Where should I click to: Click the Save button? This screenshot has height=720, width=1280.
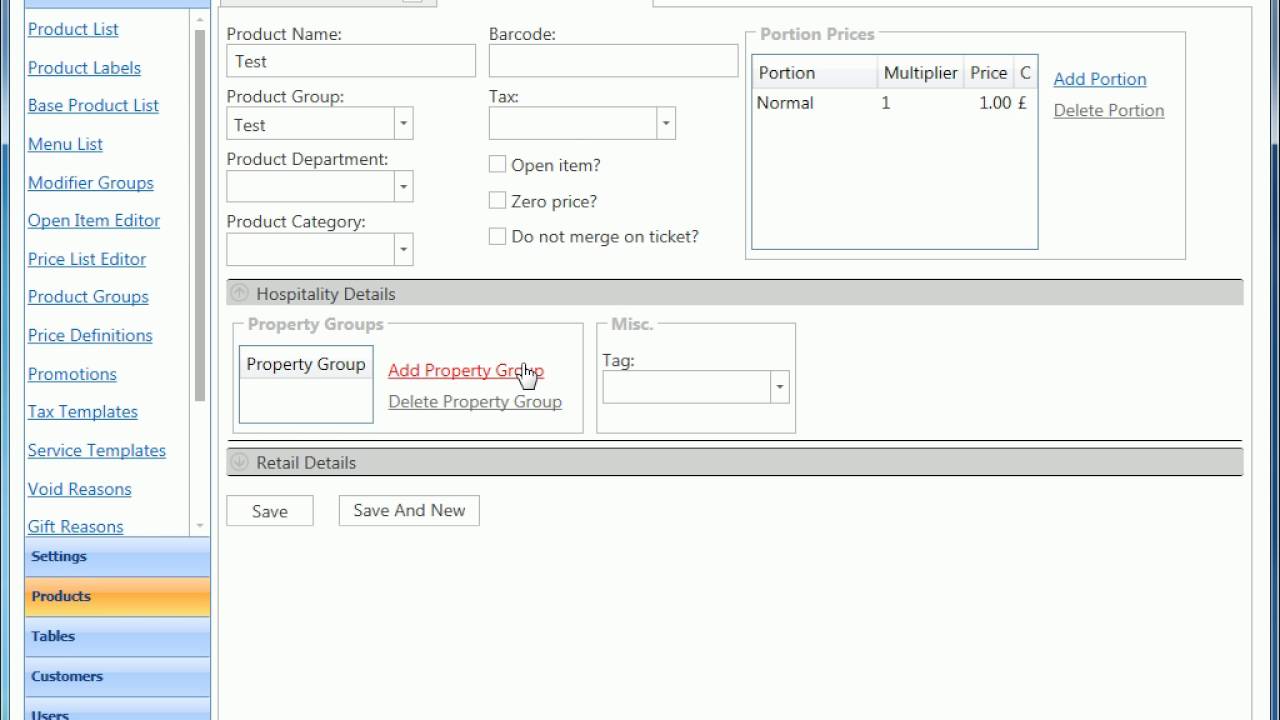pos(270,510)
